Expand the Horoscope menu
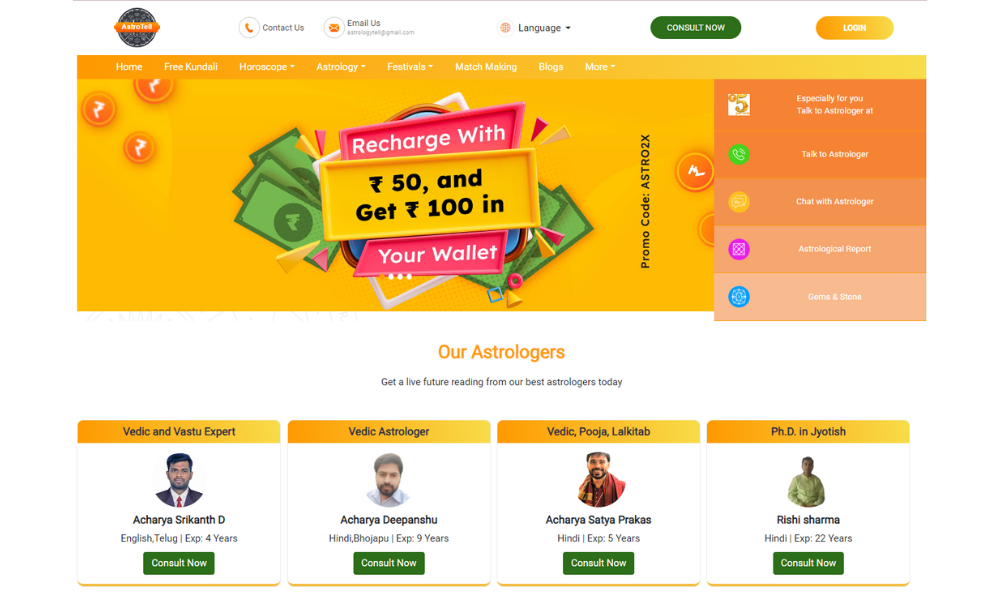The height and width of the screenshot is (600, 1000). [x=267, y=67]
